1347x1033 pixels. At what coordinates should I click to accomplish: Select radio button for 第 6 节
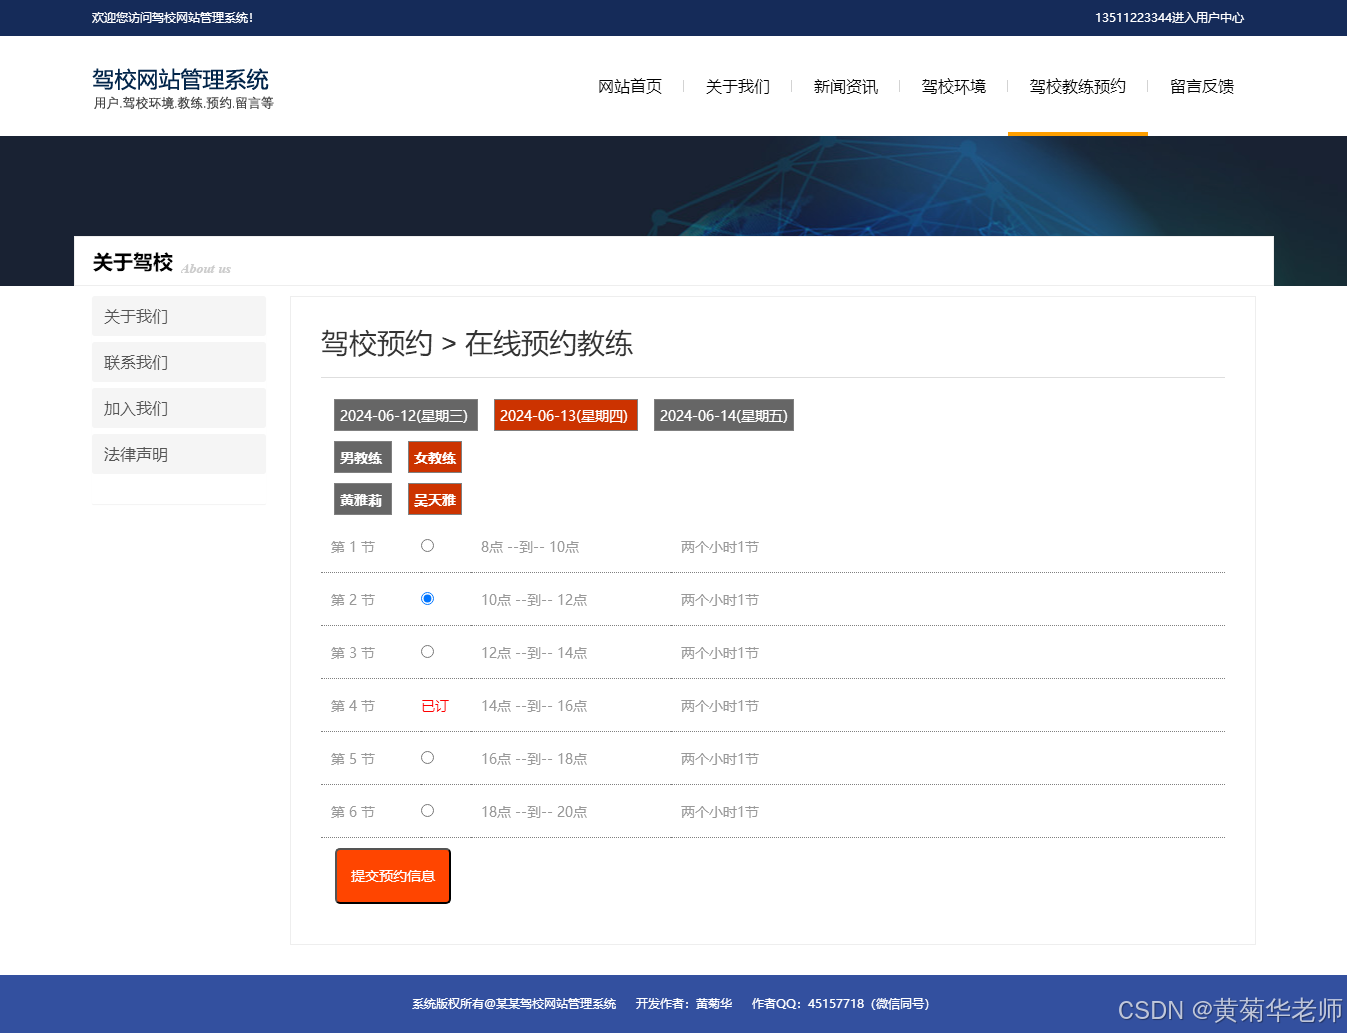pos(427,811)
